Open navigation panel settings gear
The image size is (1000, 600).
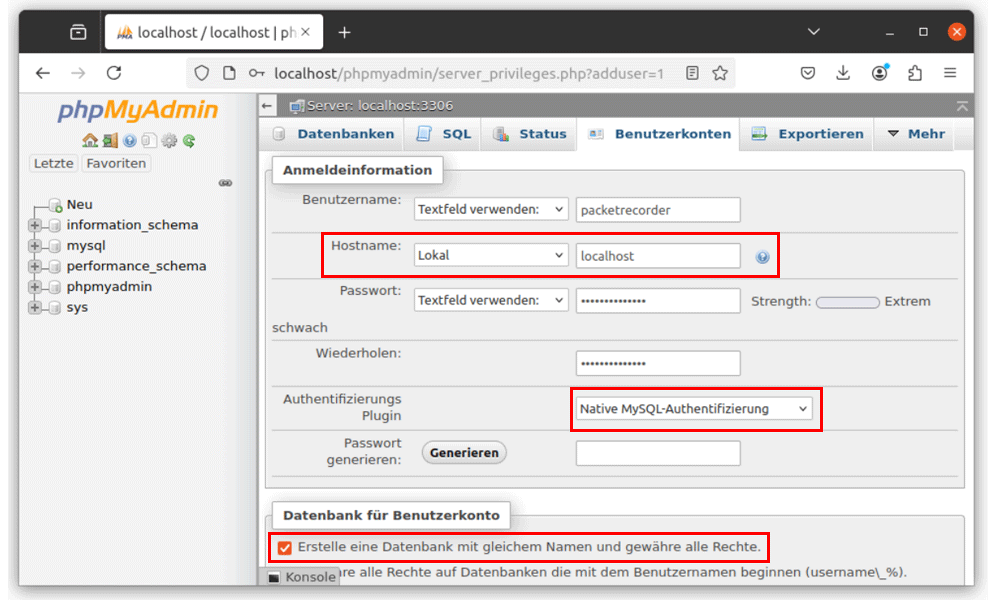(x=169, y=140)
